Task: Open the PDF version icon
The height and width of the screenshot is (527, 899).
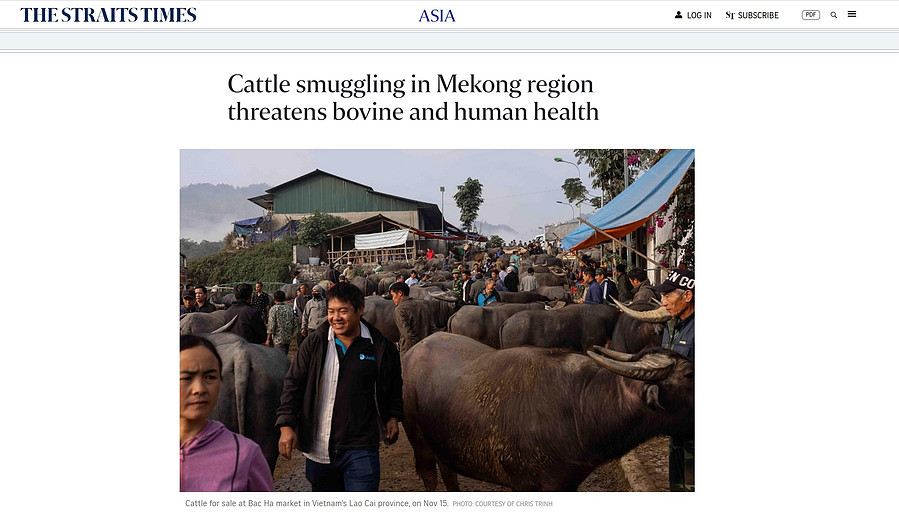Action: [x=810, y=15]
